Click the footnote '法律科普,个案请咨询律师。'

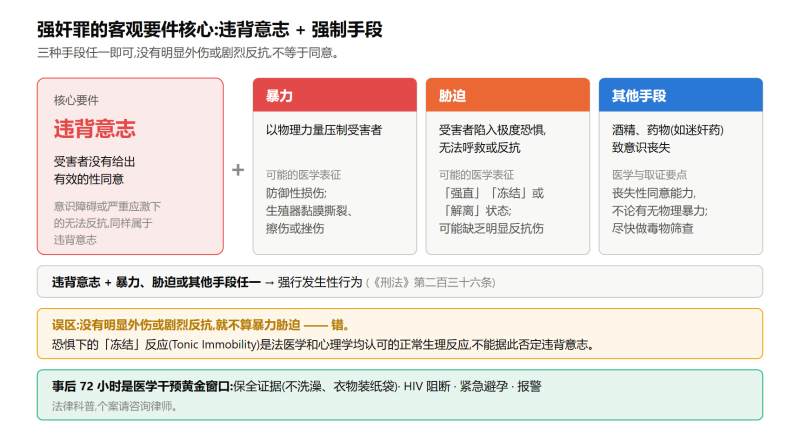click(114, 406)
